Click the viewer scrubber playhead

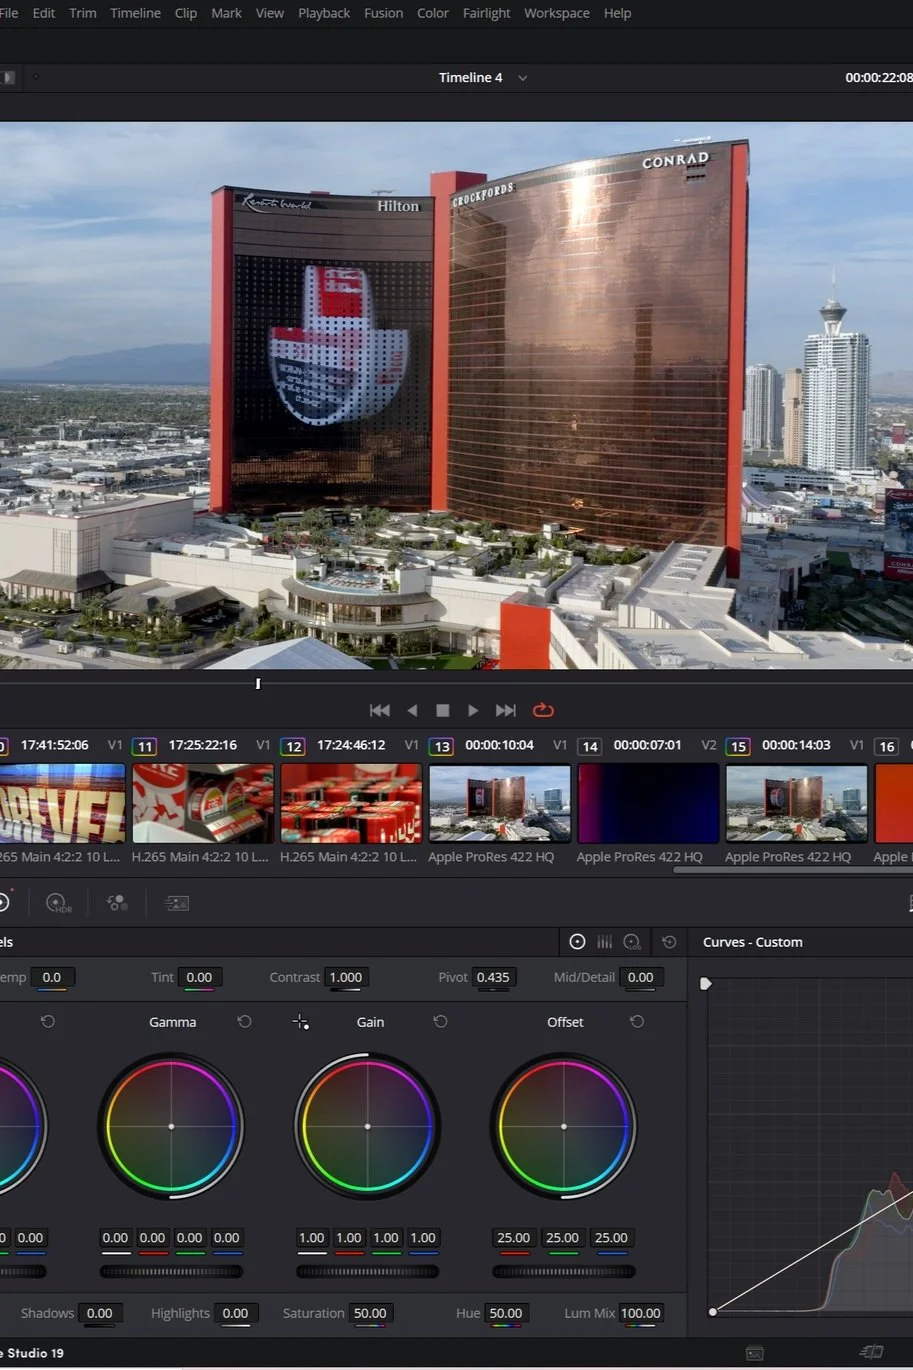click(x=258, y=684)
